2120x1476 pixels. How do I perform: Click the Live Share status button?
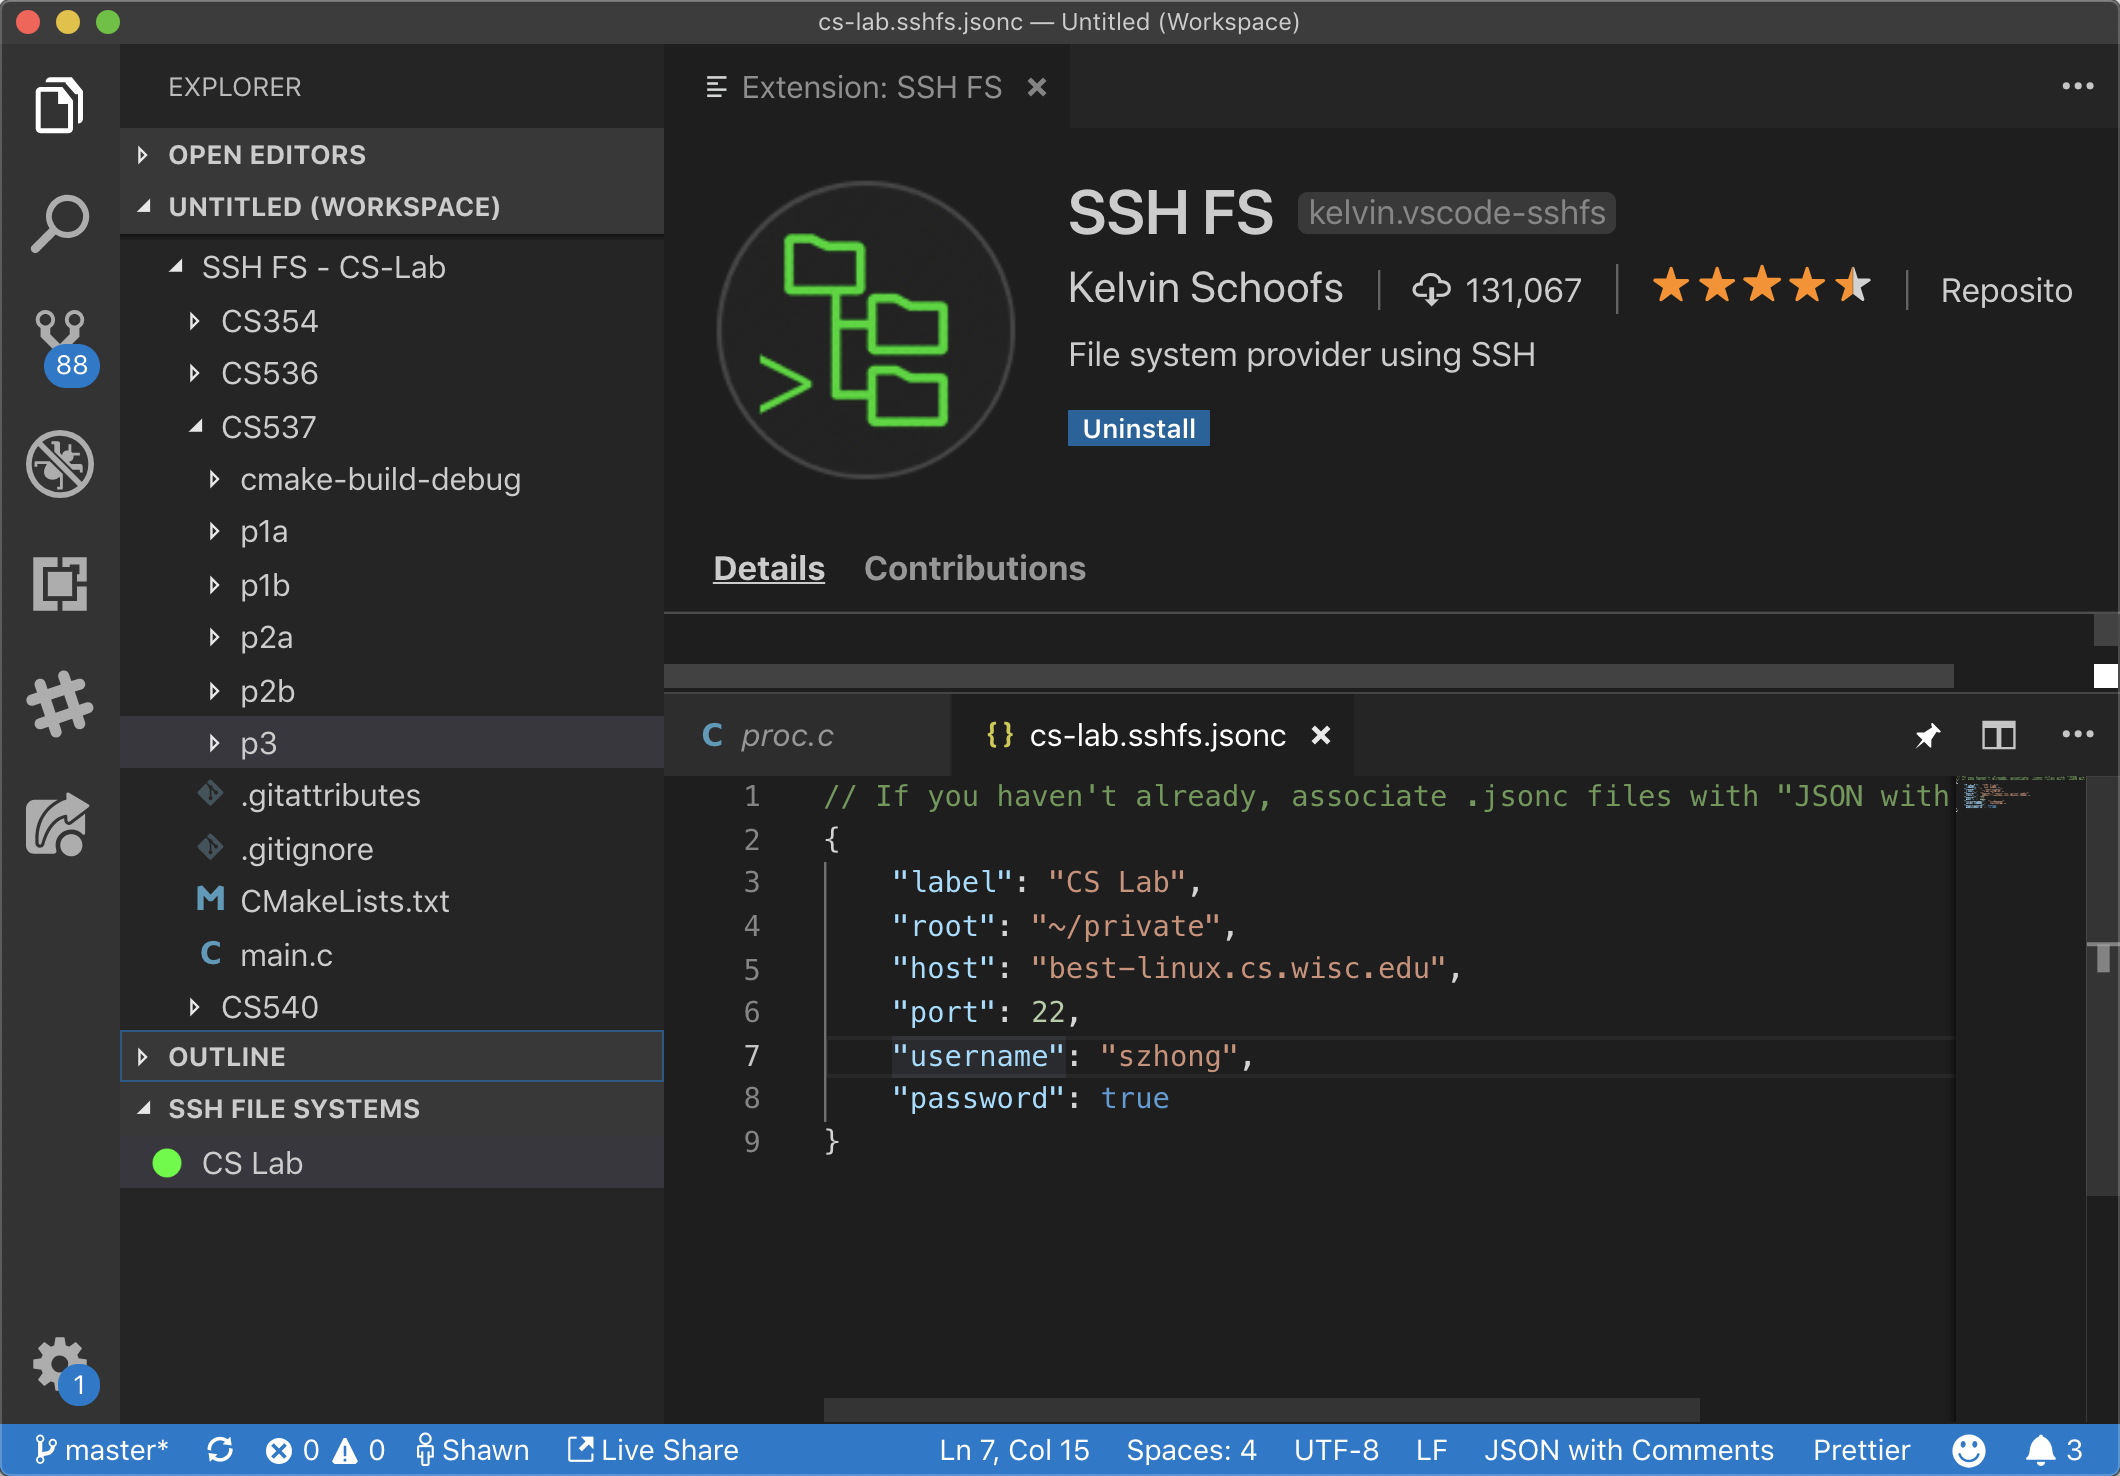point(654,1450)
